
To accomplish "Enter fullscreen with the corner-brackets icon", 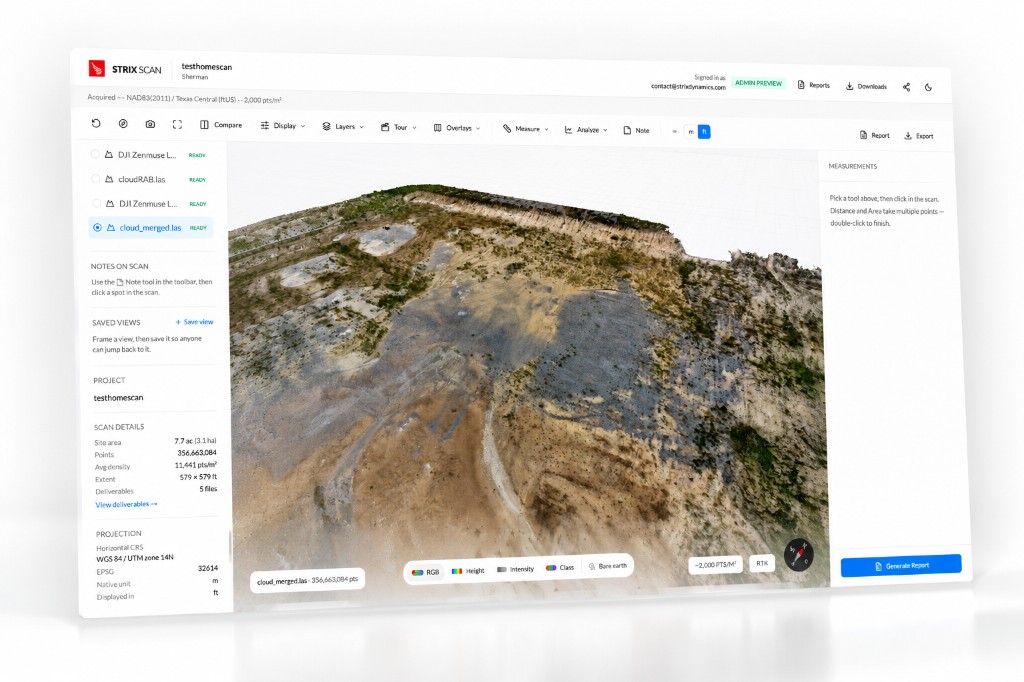I will (x=177, y=124).
